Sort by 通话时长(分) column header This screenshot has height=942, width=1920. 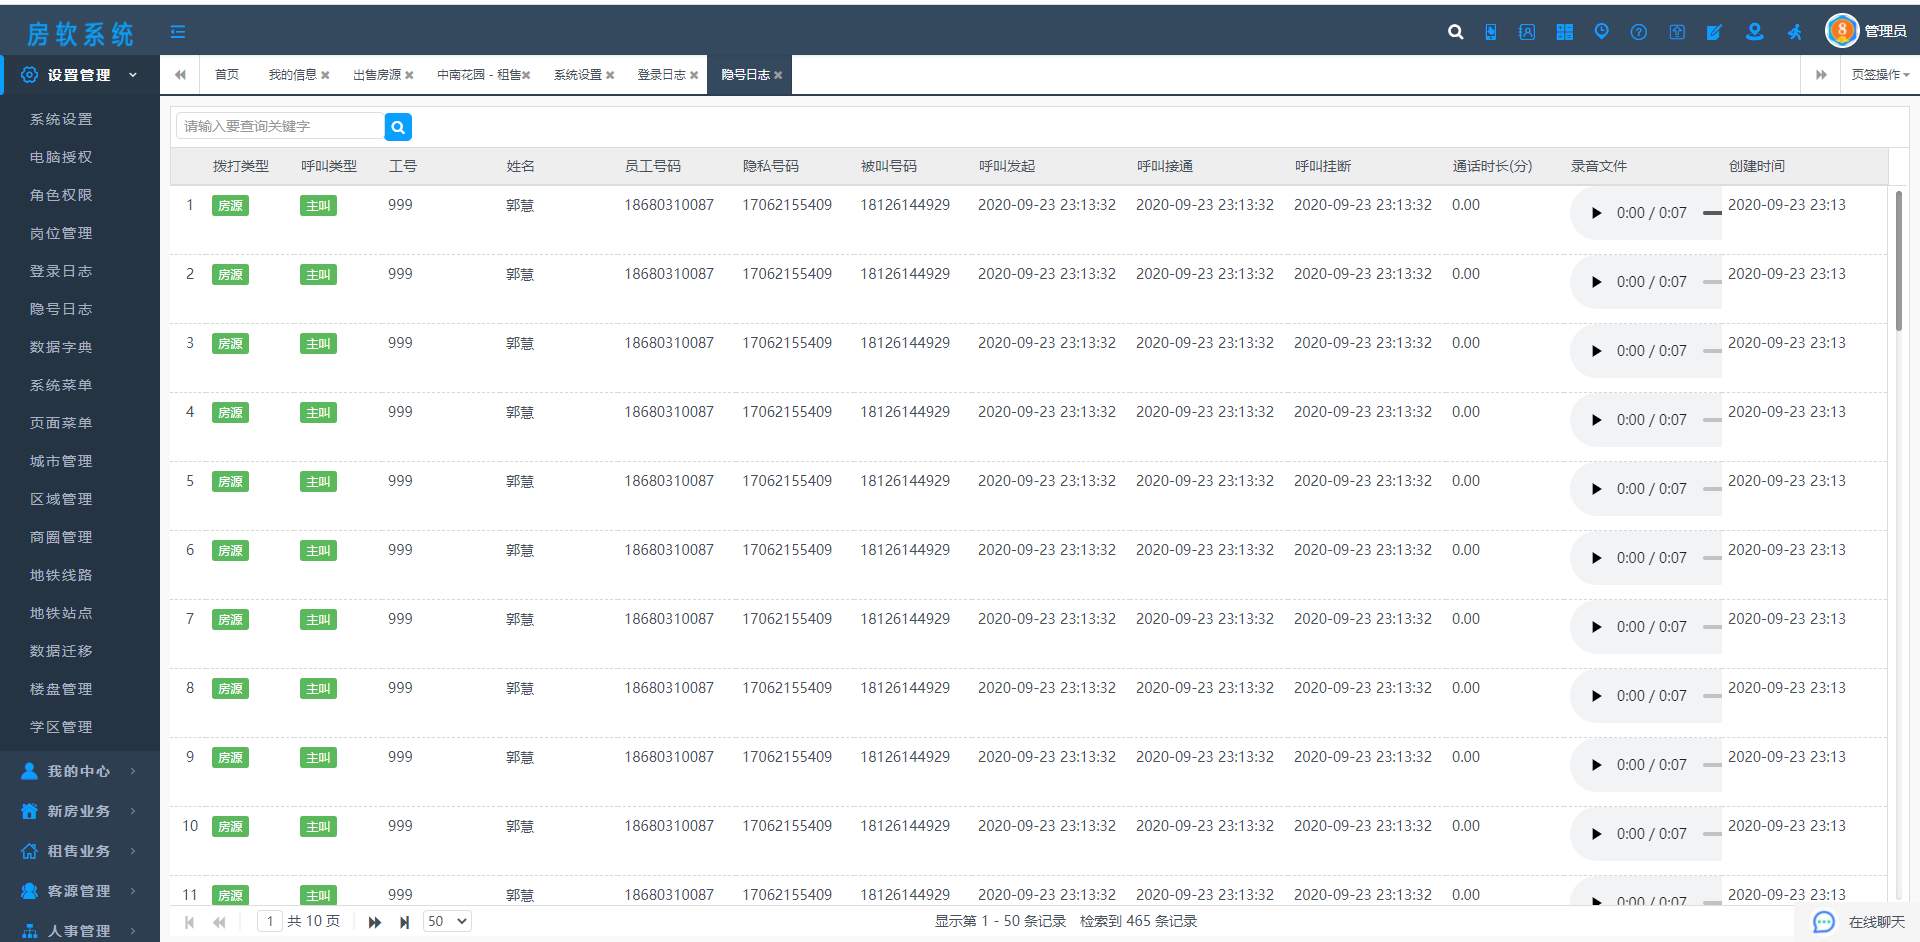coord(1492,166)
